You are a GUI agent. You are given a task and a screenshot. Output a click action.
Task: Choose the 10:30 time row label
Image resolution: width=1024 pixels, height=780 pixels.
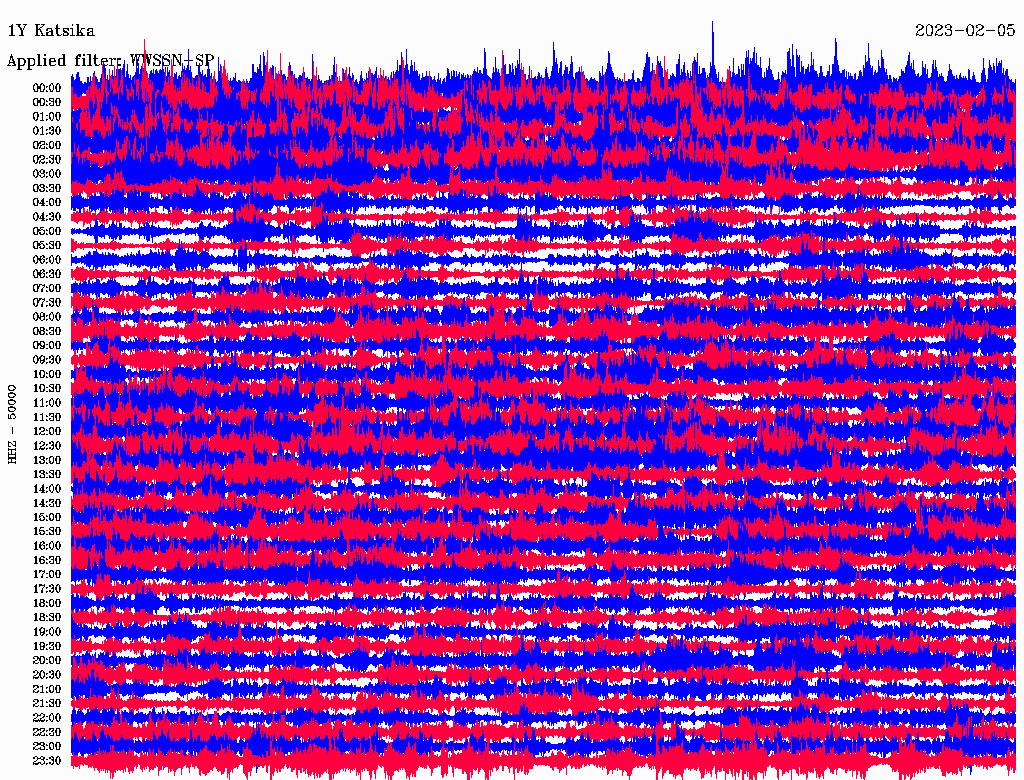click(x=47, y=389)
